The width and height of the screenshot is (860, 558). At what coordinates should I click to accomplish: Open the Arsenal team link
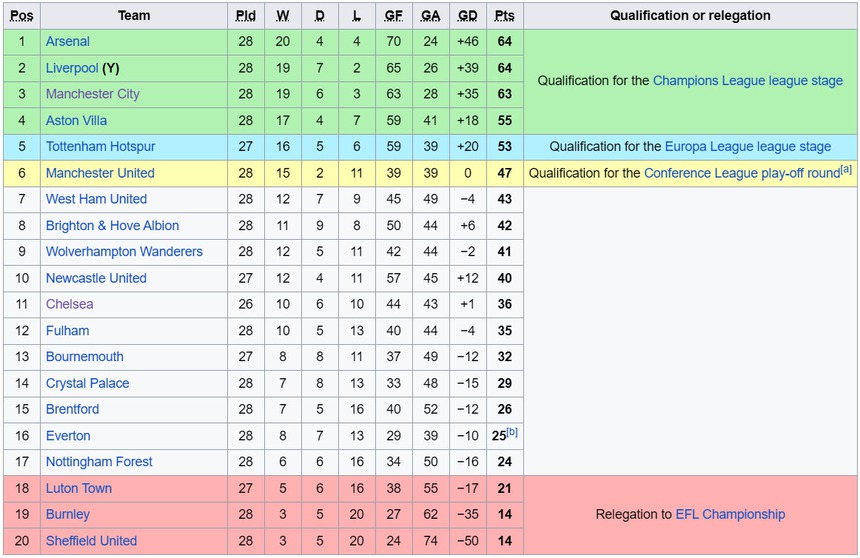click(x=68, y=42)
